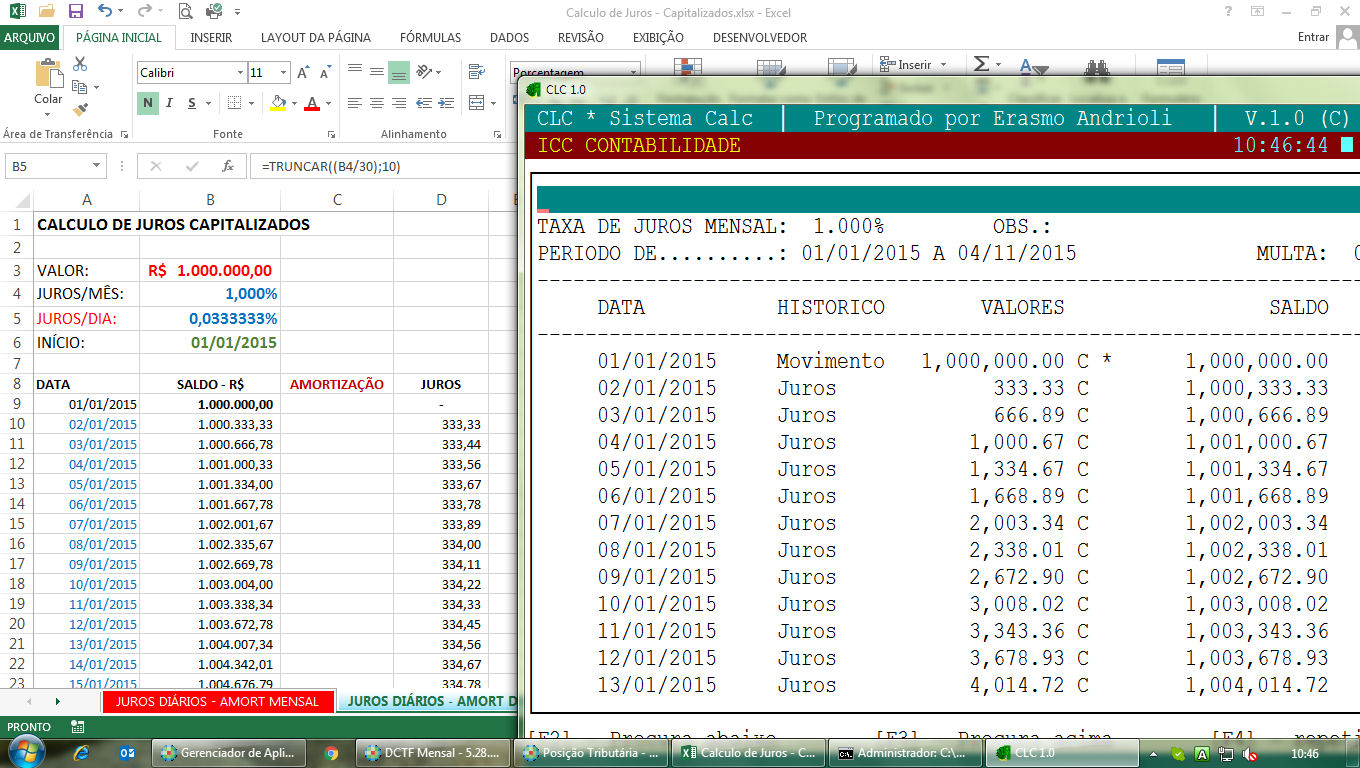Toggle Bold (N) formatting
The height and width of the screenshot is (768, 1360).
pos(148,103)
